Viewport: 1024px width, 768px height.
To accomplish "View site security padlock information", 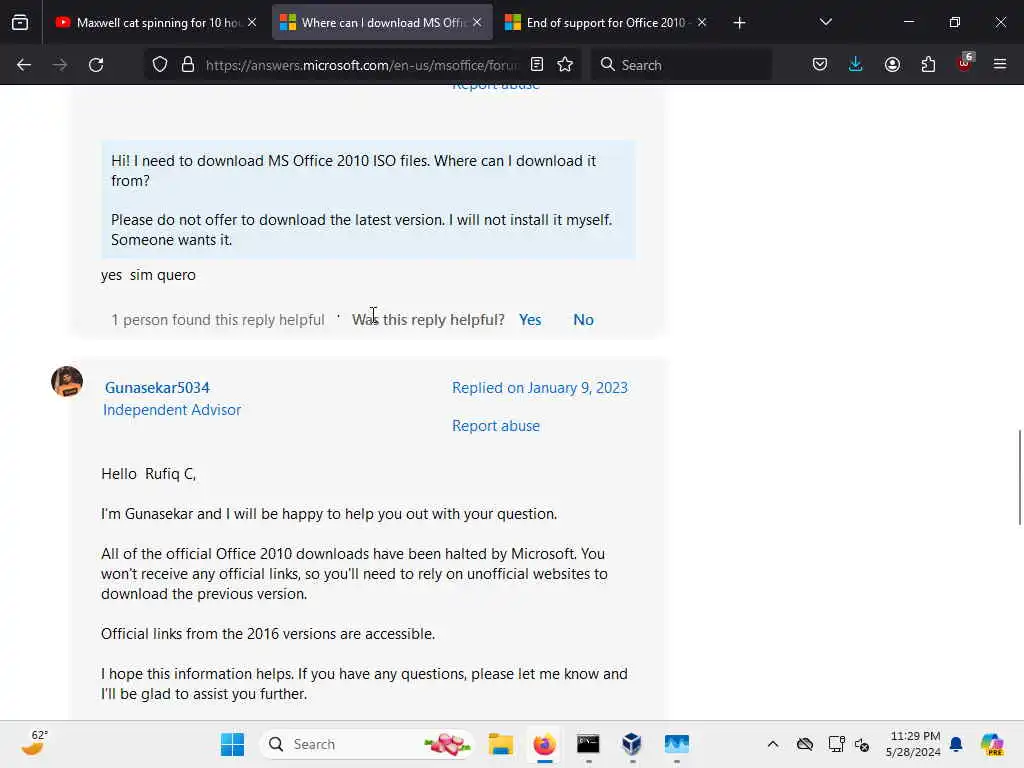I will click(x=188, y=65).
